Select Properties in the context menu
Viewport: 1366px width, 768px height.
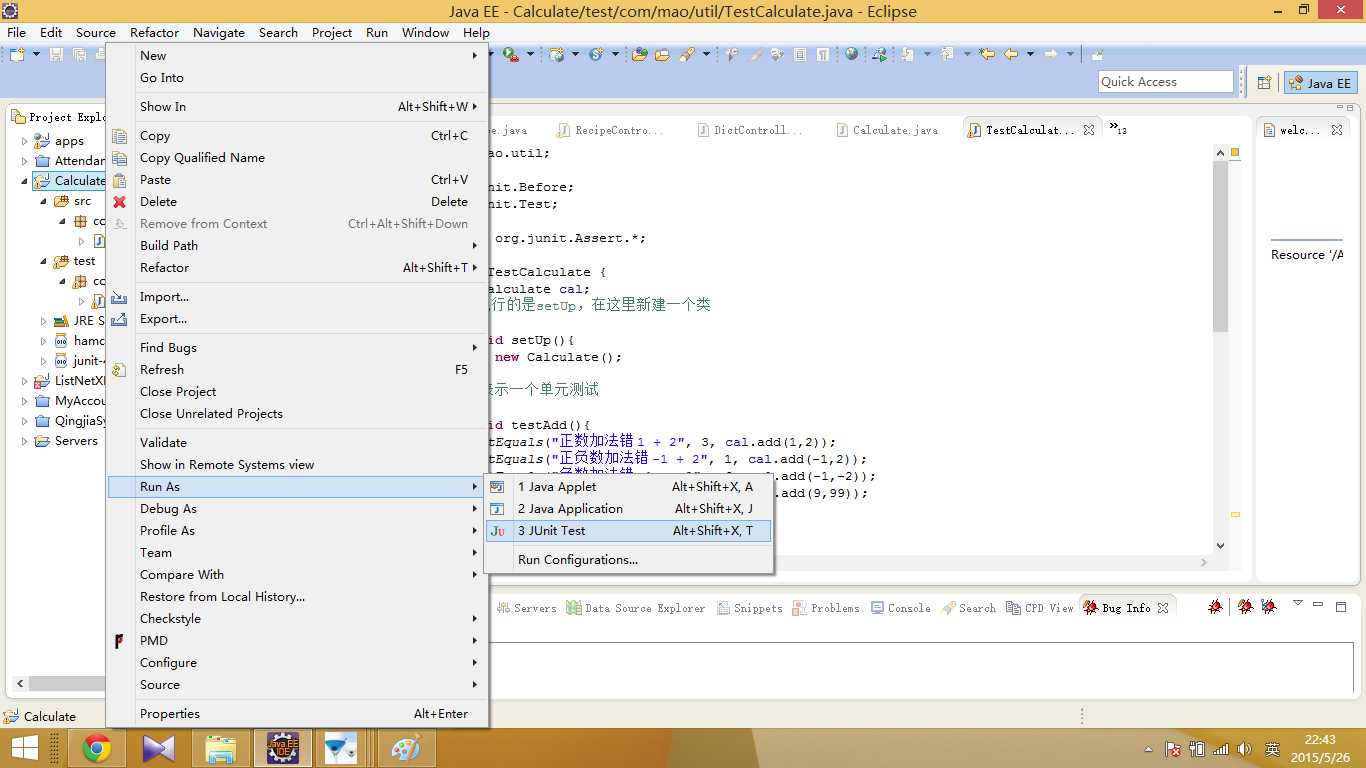click(297, 714)
